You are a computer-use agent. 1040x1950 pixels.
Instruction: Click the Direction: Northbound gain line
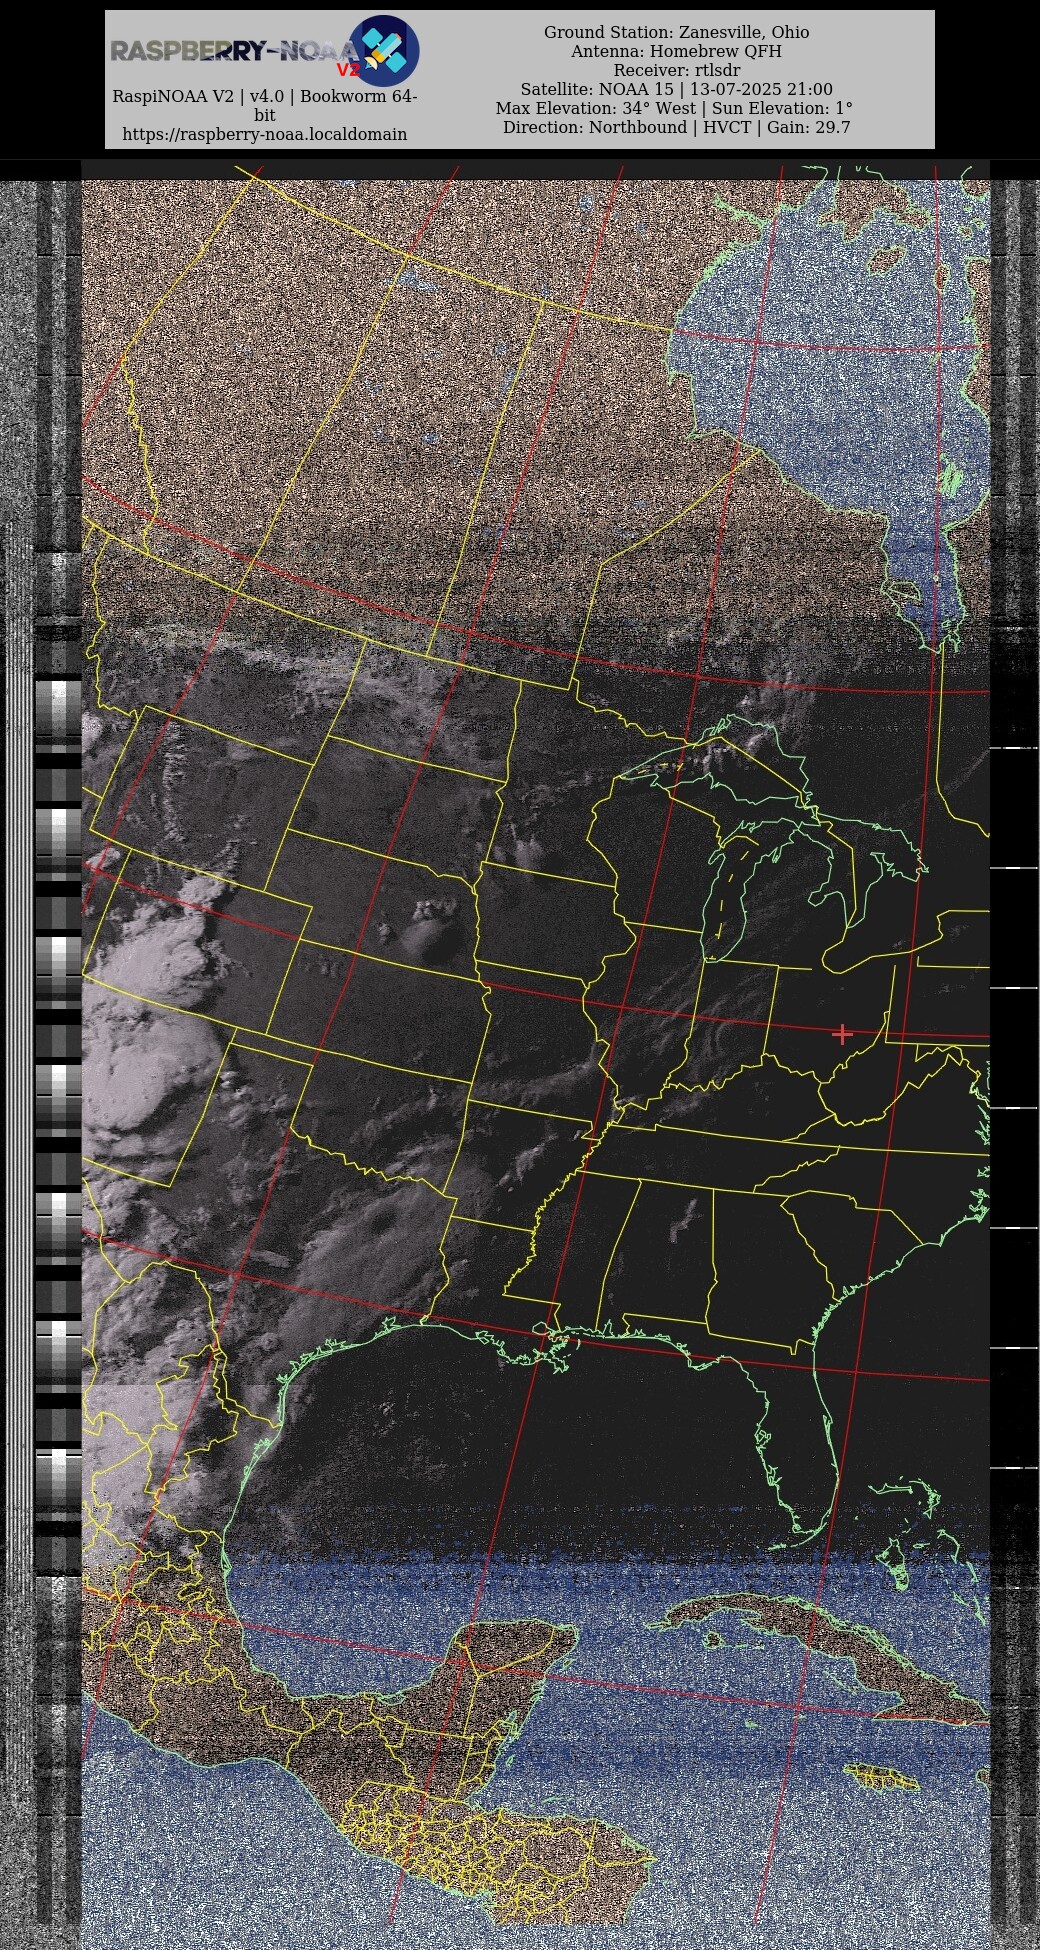coord(676,127)
